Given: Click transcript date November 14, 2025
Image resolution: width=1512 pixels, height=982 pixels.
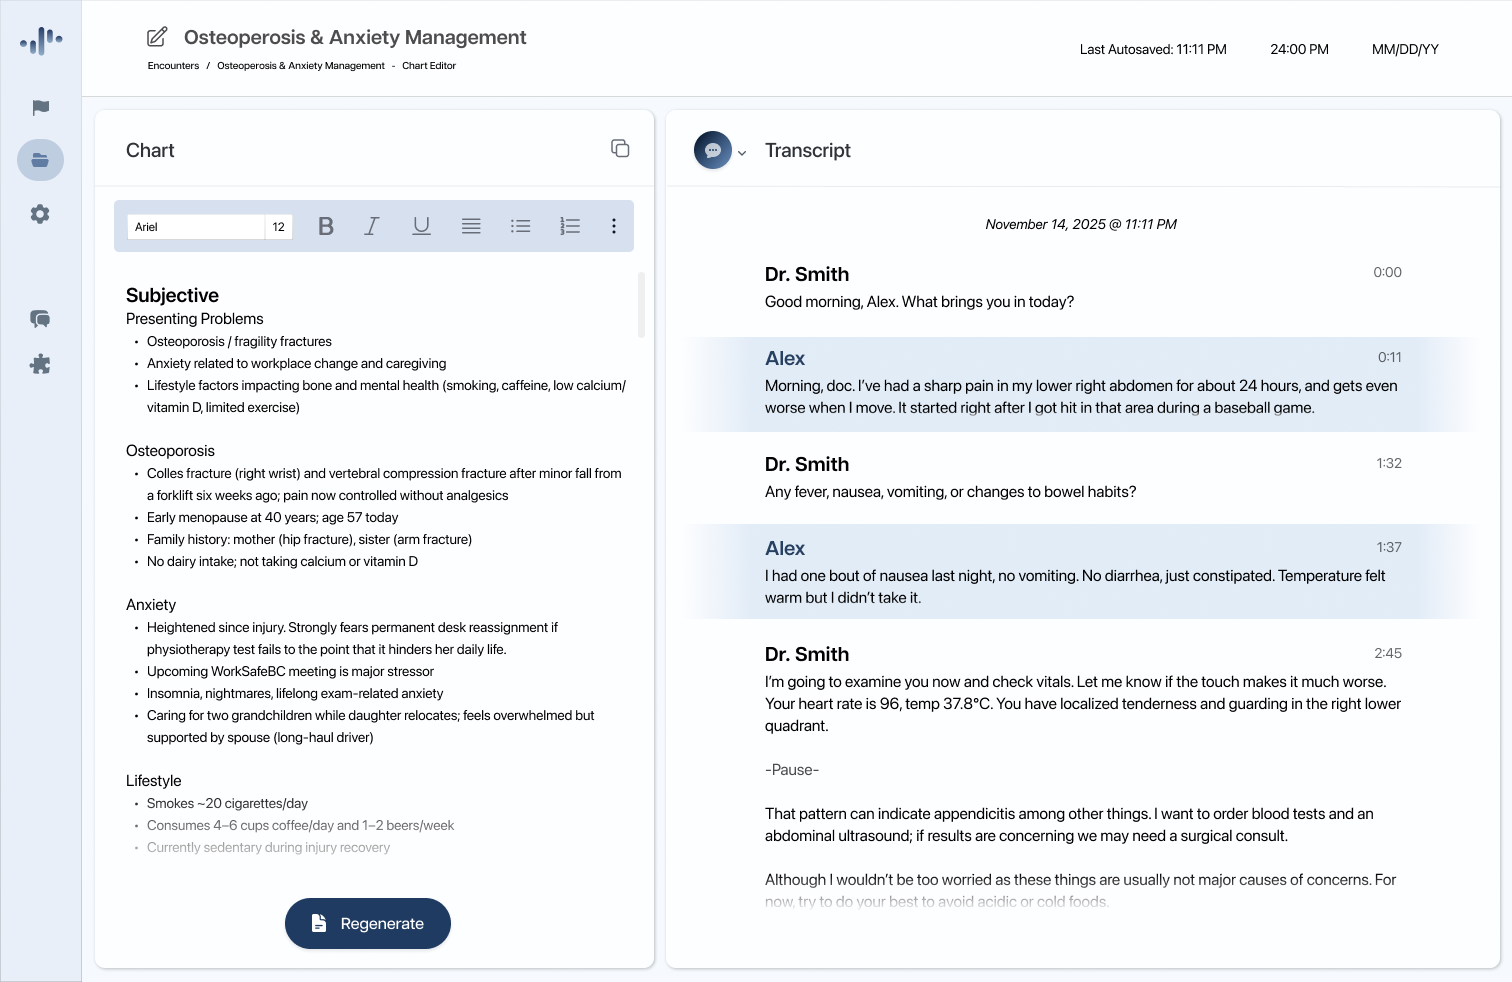Looking at the screenshot, I should pos(1081,224).
